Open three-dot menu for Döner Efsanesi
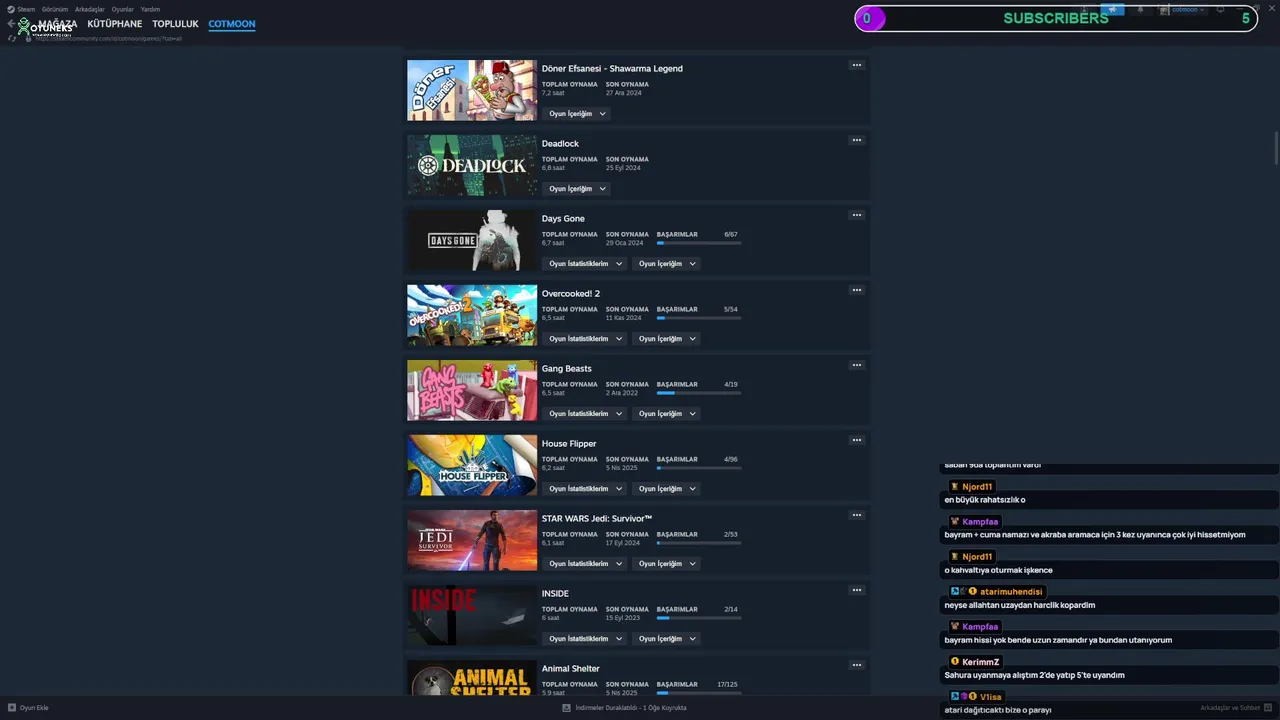Image resolution: width=1280 pixels, height=720 pixels. [x=856, y=65]
